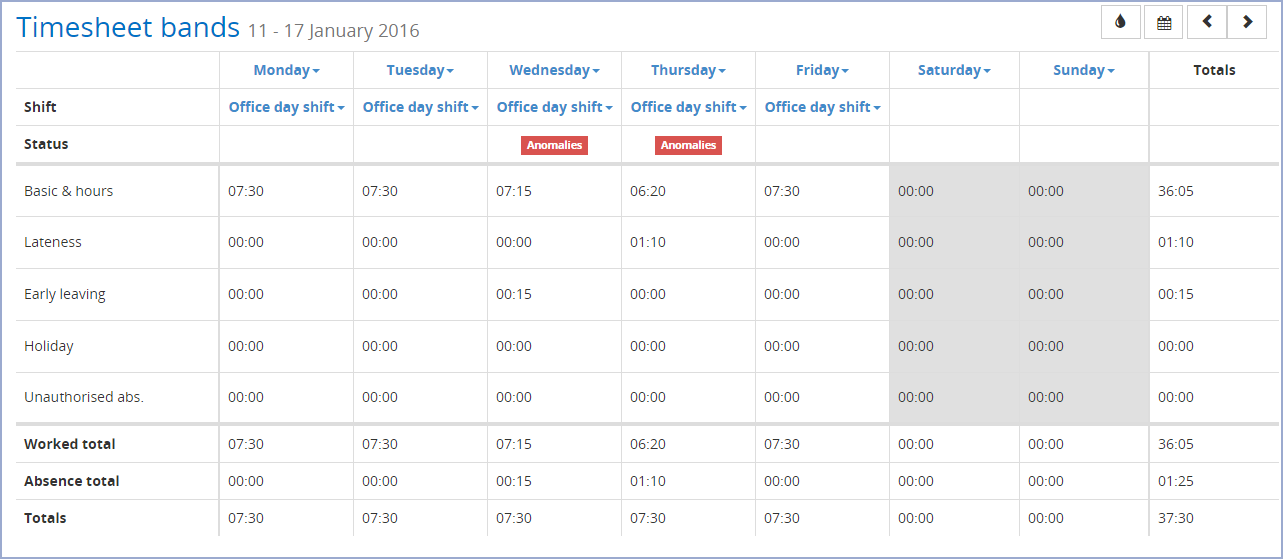1283x559 pixels.
Task: Click the bottom Totals row label
Action: coord(45,518)
